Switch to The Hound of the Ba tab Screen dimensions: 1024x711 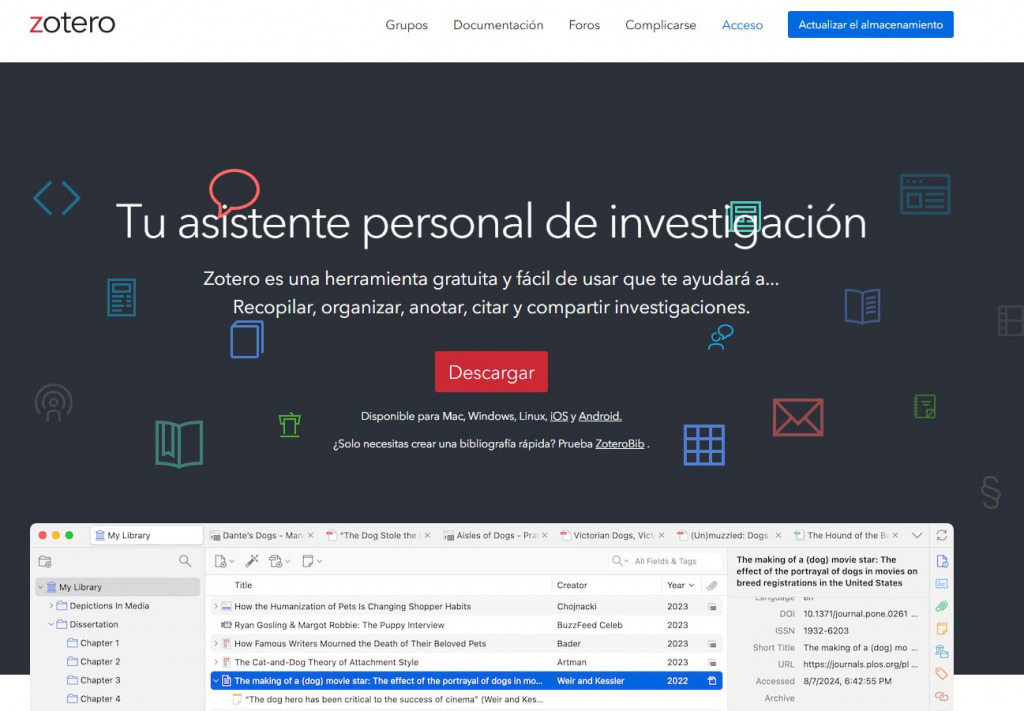coord(847,535)
